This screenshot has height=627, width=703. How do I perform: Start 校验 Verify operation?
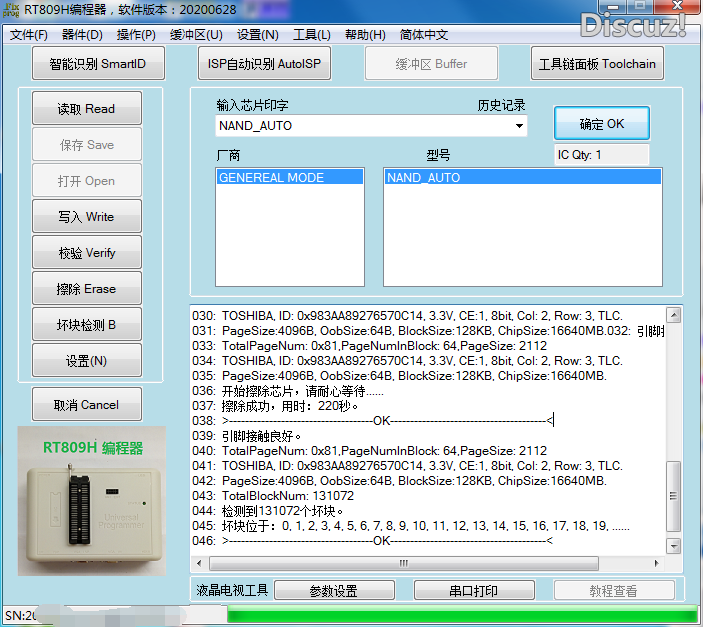coord(87,253)
